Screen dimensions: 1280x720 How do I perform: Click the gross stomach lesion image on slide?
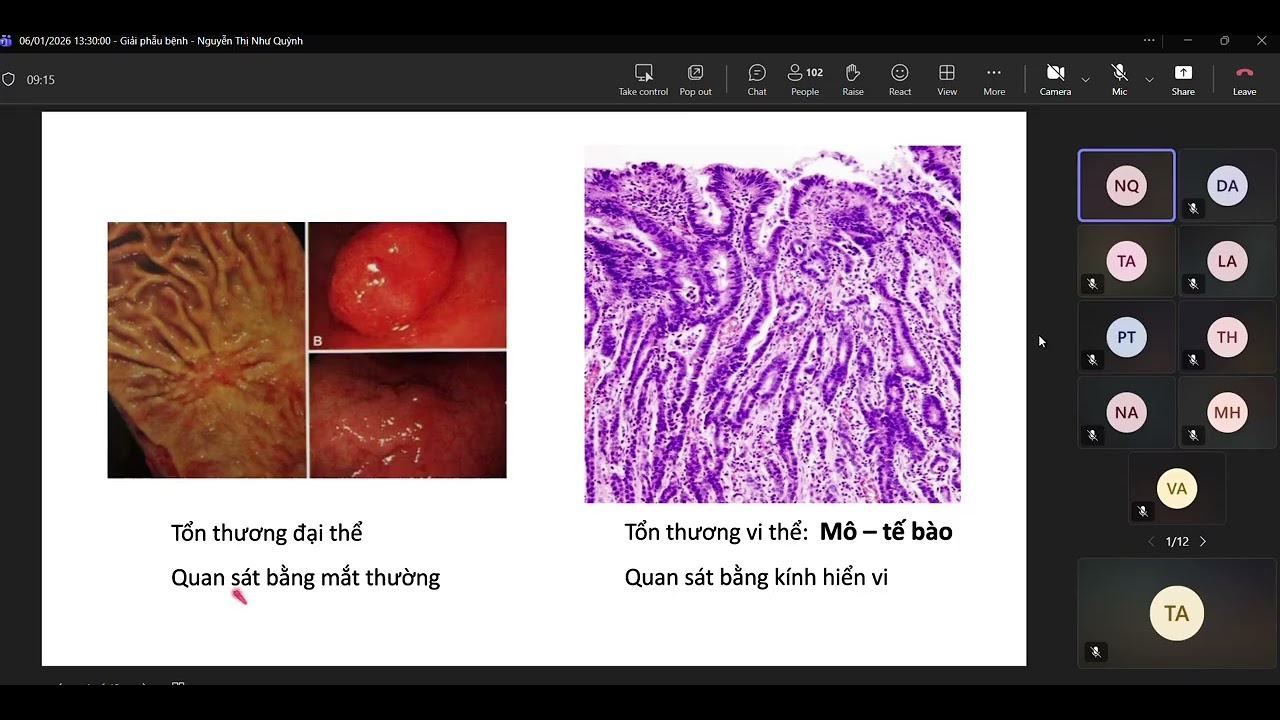pos(206,350)
